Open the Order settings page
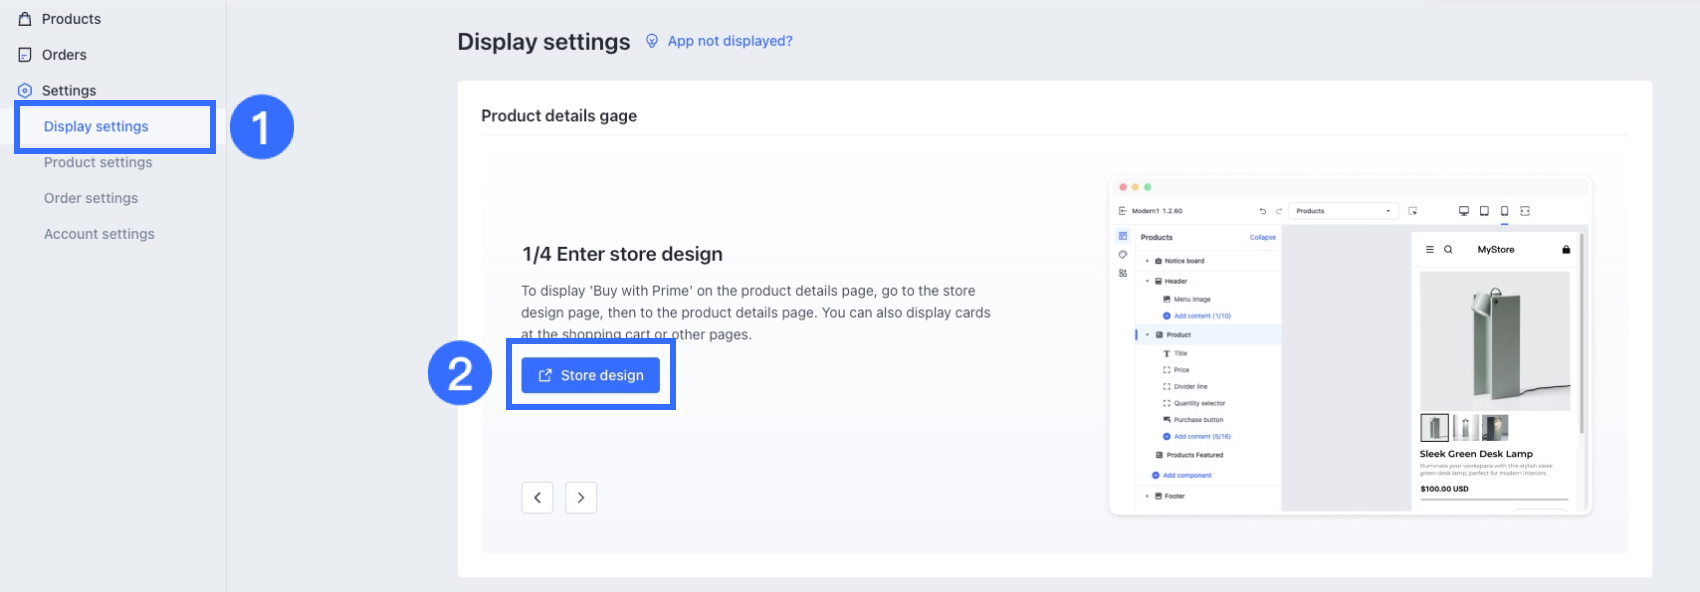 pos(91,198)
